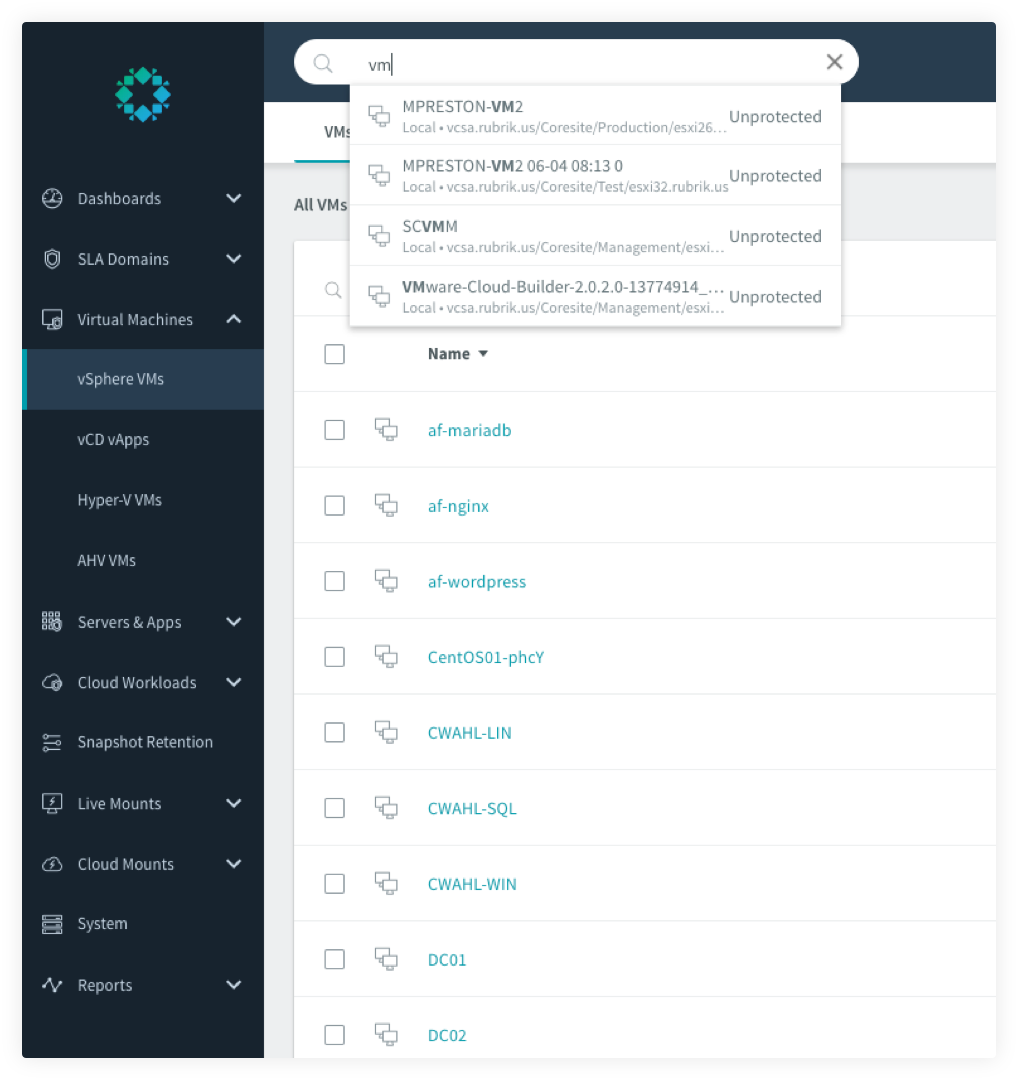Viewport: 1018px width, 1080px height.
Task: Click the VM icon next to af-wordpress
Action: coord(386,581)
